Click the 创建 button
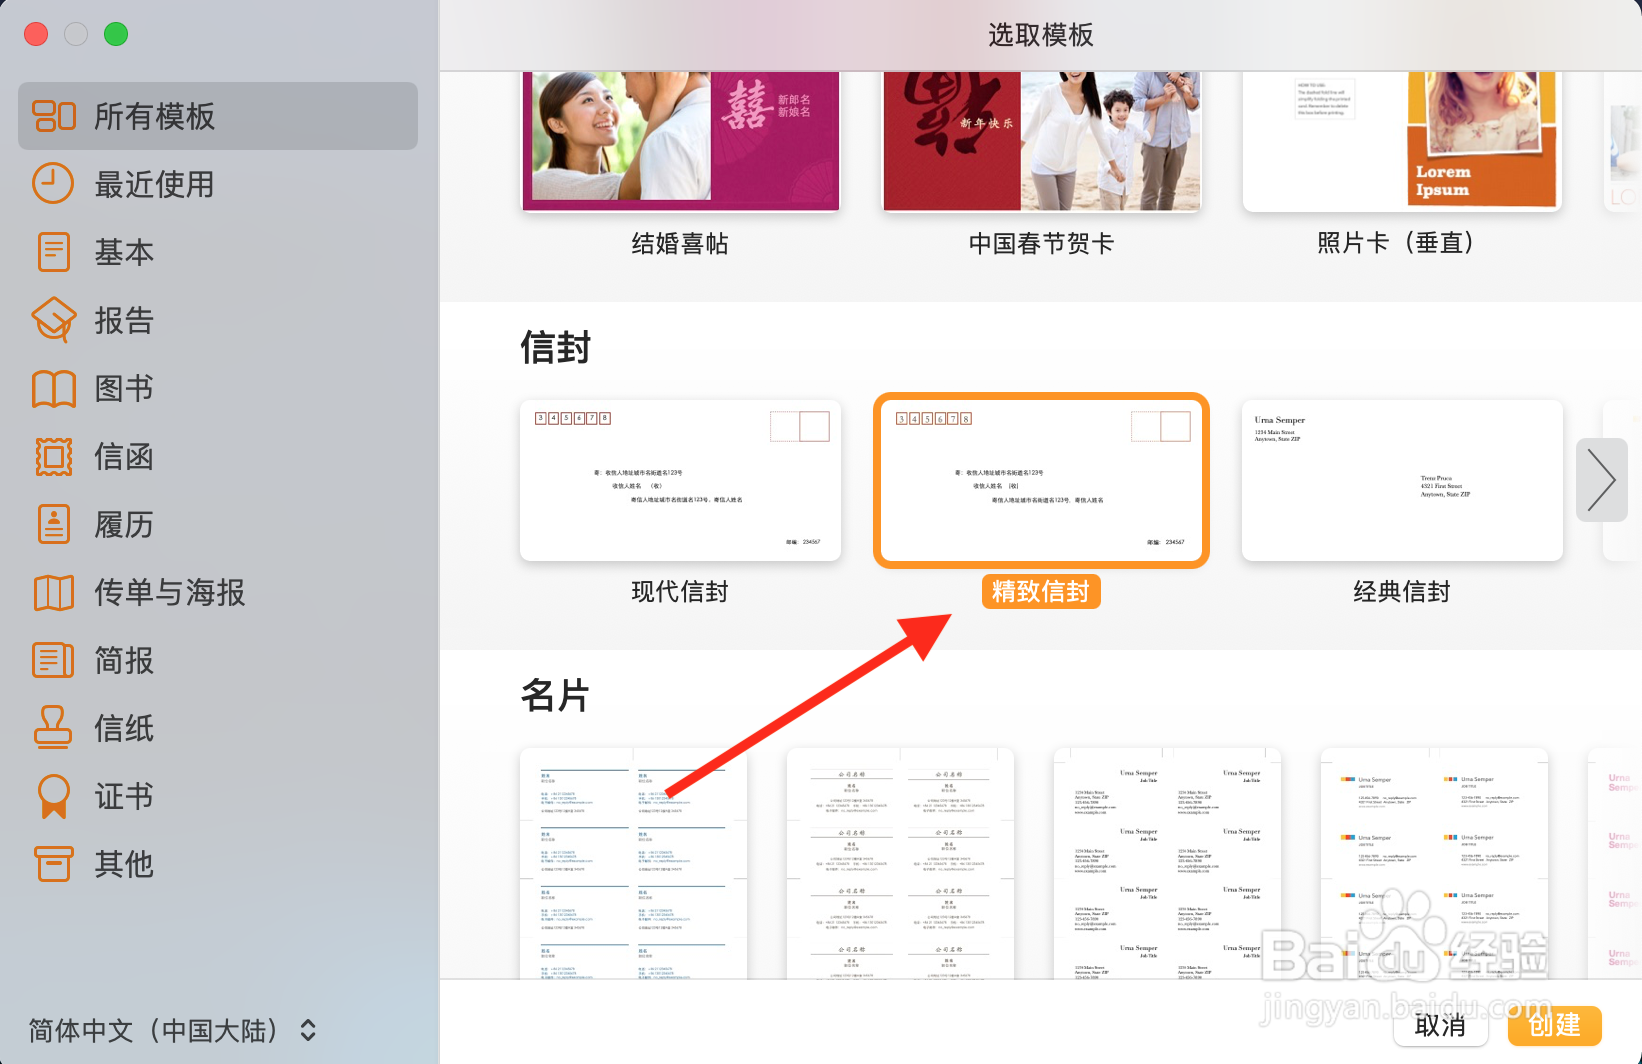The height and width of the screenshot is (1064, 1642). coord(1554,1026)
